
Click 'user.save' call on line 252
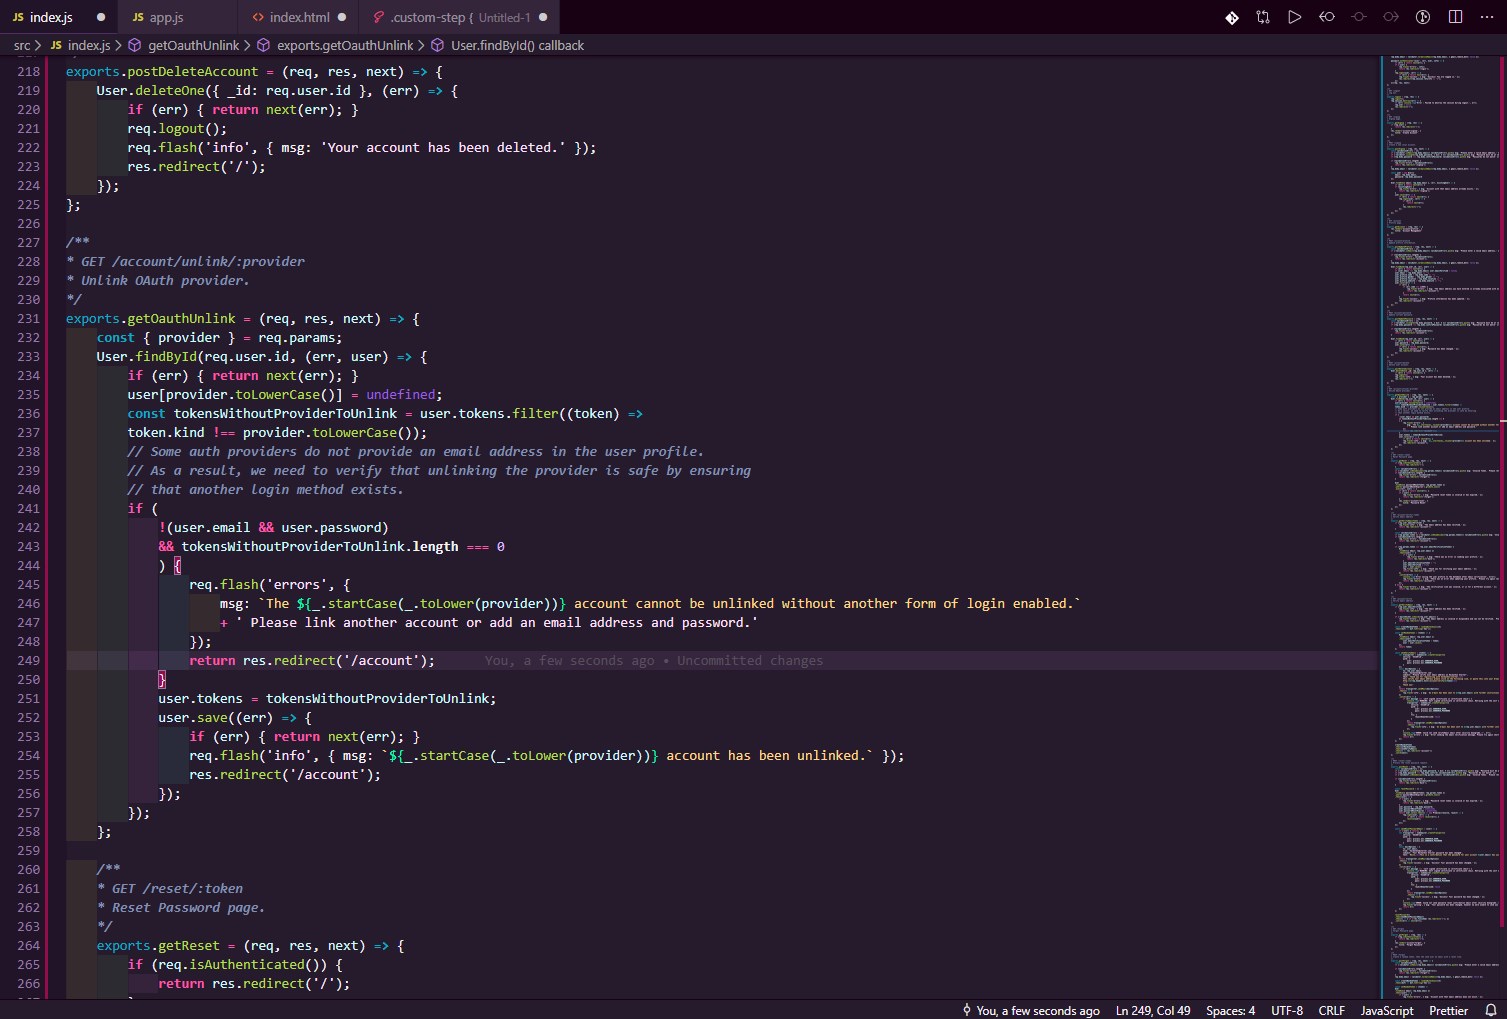point(193,717)
